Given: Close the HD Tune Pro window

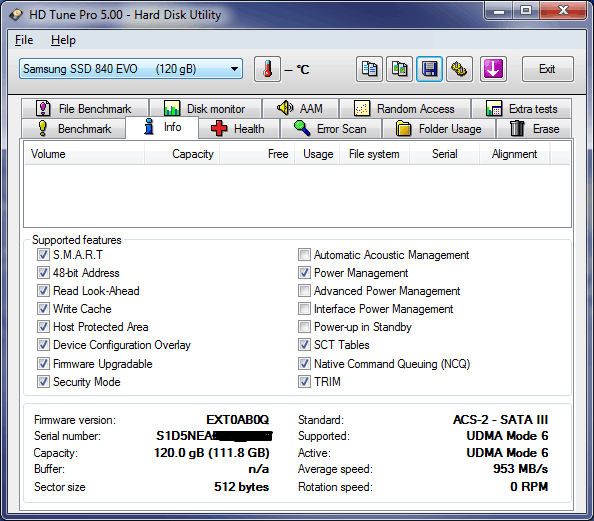Looking at the screenshot, I should click(563, 10).
